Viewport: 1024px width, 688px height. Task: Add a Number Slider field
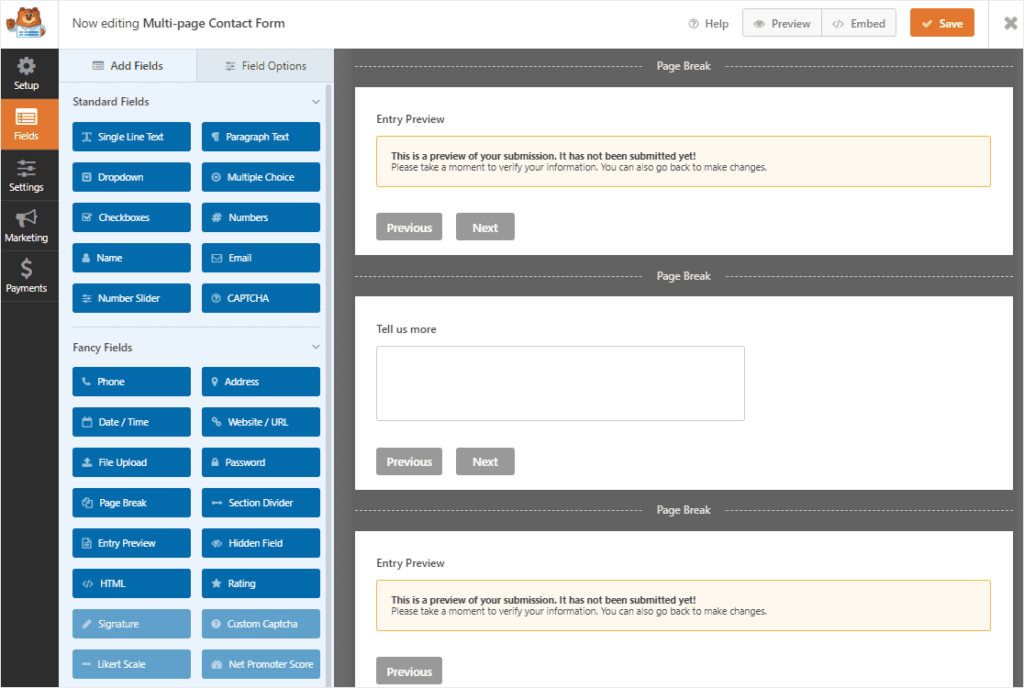tap(131, 297)
